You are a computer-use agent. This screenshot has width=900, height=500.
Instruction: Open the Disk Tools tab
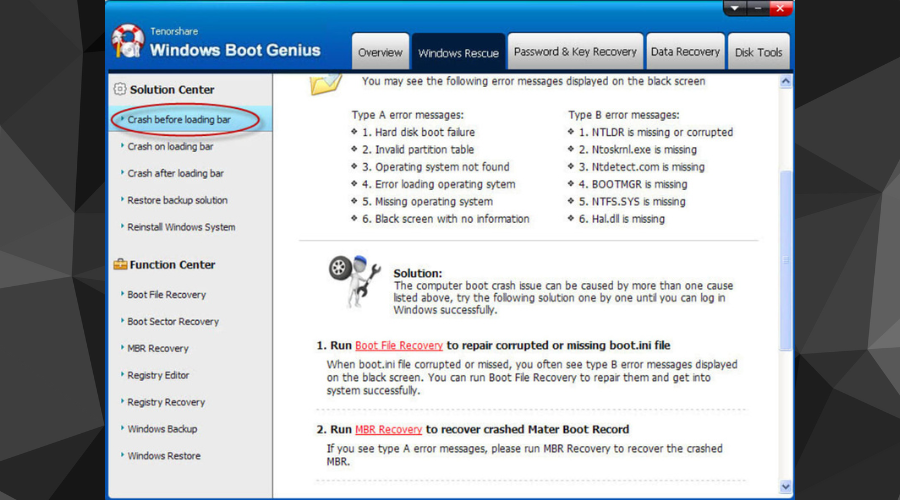(758, 52)
